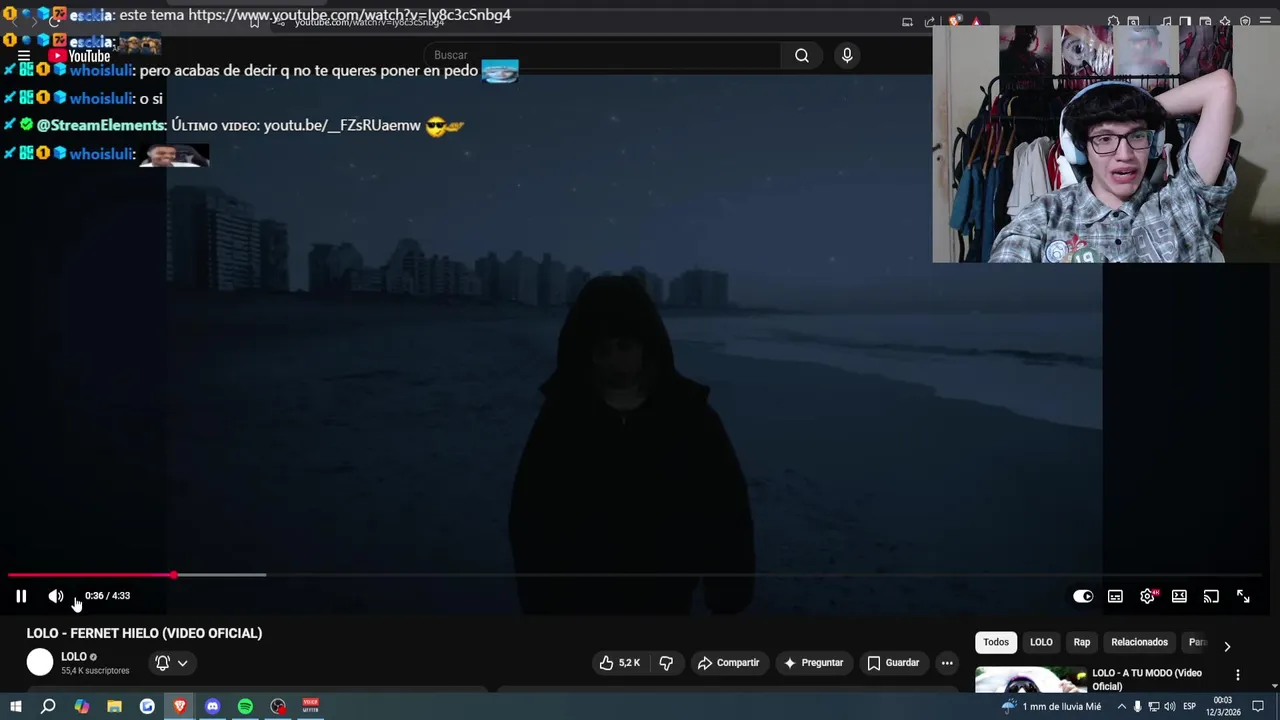Start voice search with microphone

click(x=847, y=55)
